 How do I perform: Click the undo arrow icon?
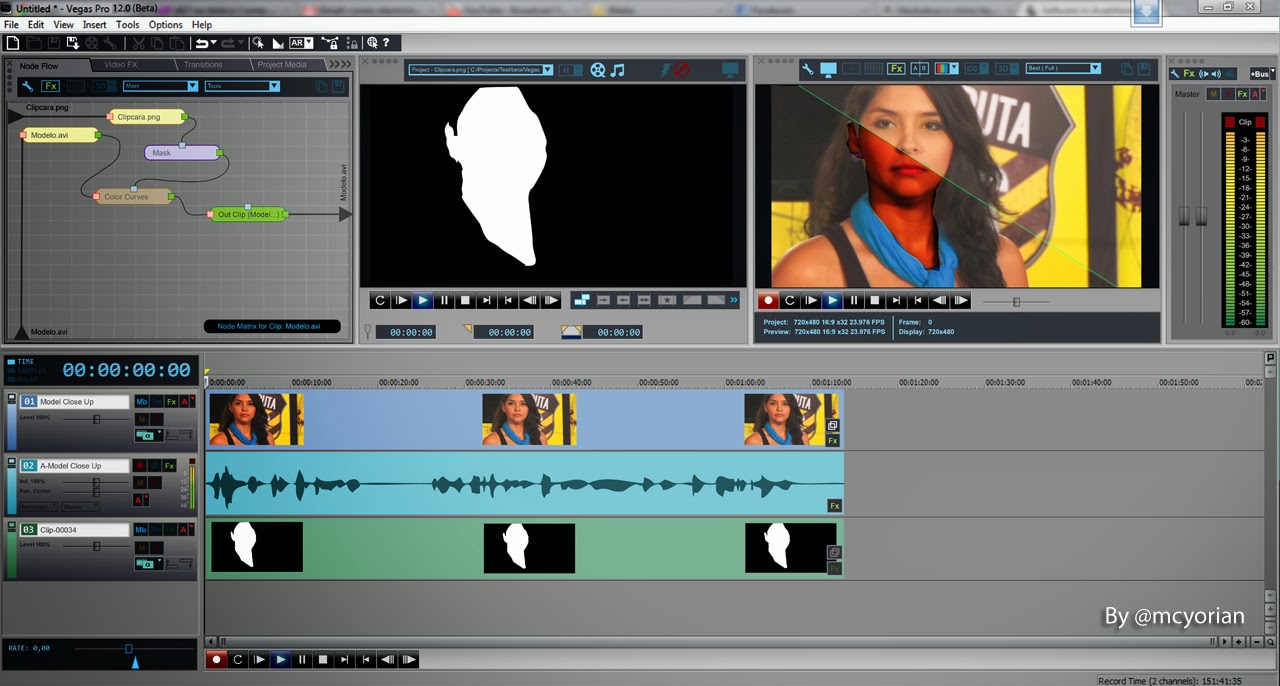tap(202, 43)
